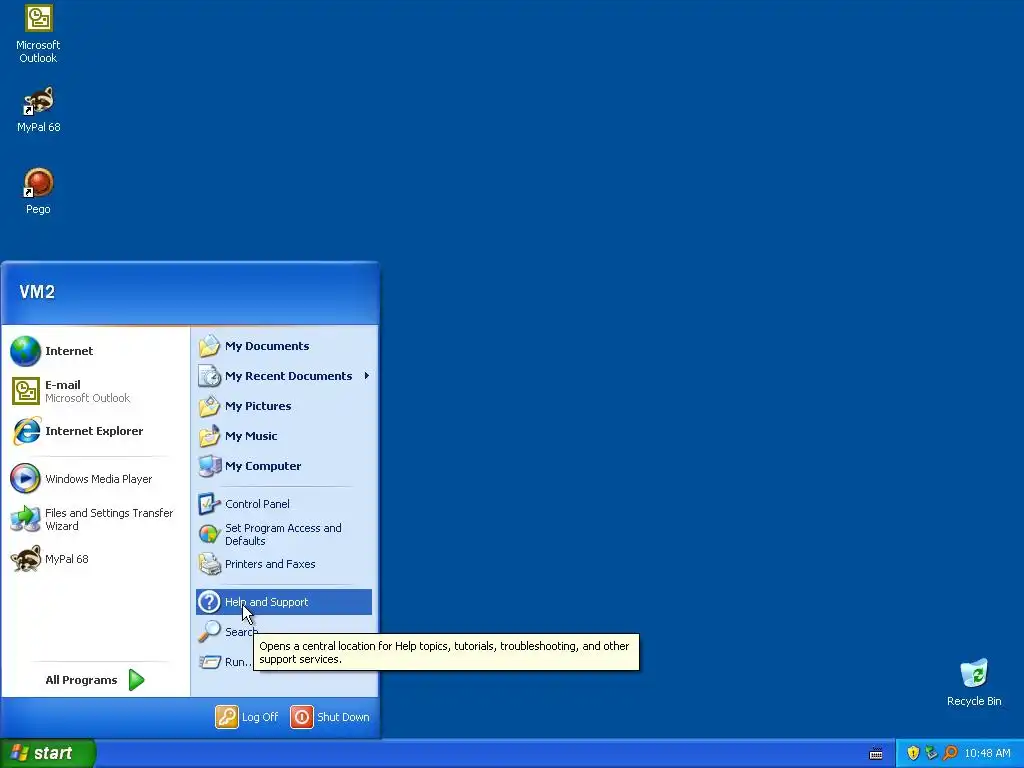Image resolution: width=1024 pixels, height=768 pixels.
Task: Click the Shut Down button
Action: coord(330,717)
